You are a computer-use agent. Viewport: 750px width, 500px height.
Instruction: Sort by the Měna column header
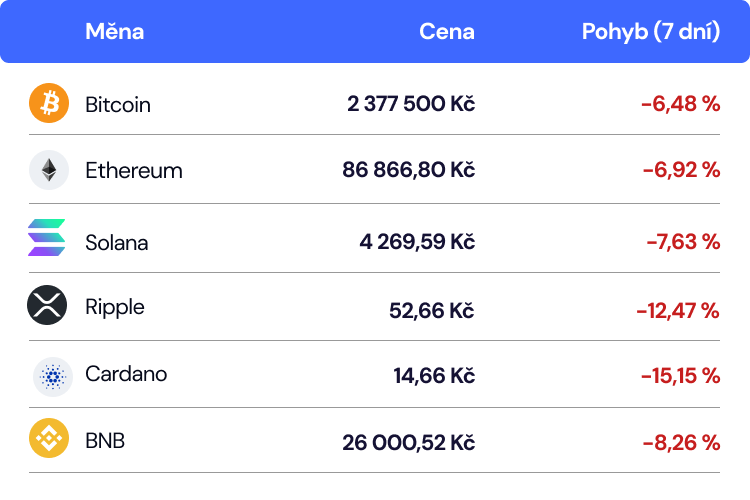click(114, 31)
